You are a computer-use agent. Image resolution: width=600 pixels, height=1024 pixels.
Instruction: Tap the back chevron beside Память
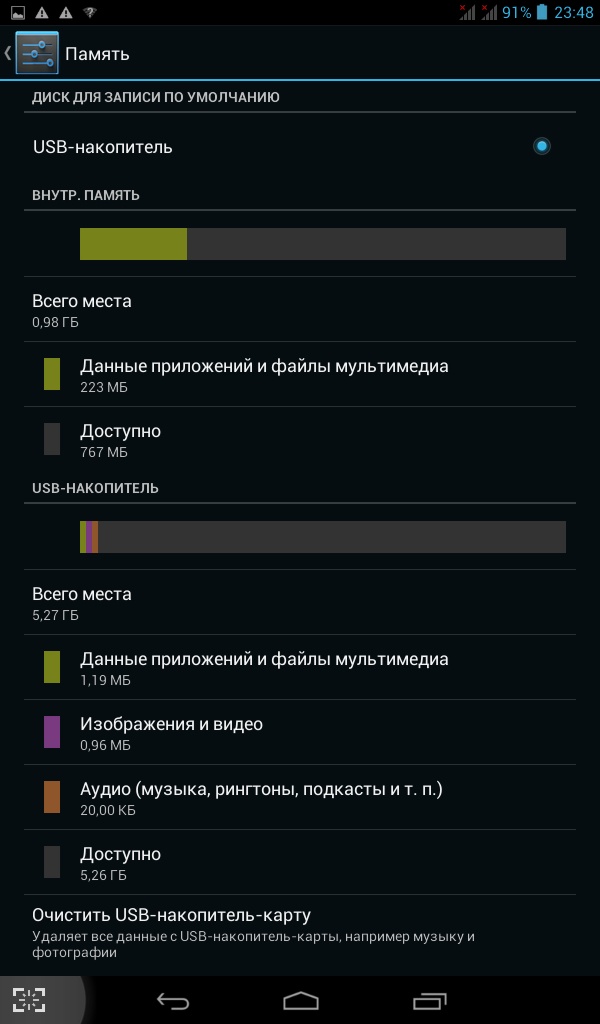[8, 53]
